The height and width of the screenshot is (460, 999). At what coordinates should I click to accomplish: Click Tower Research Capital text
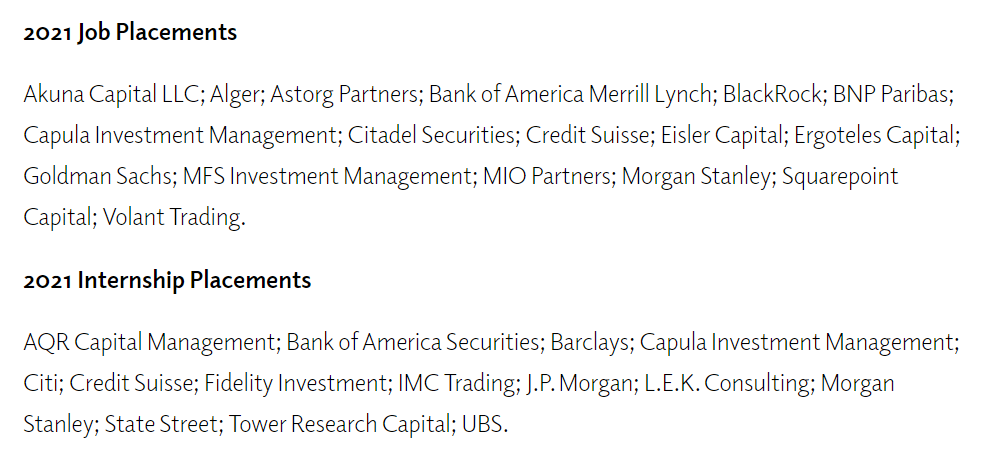coord(340,424)
